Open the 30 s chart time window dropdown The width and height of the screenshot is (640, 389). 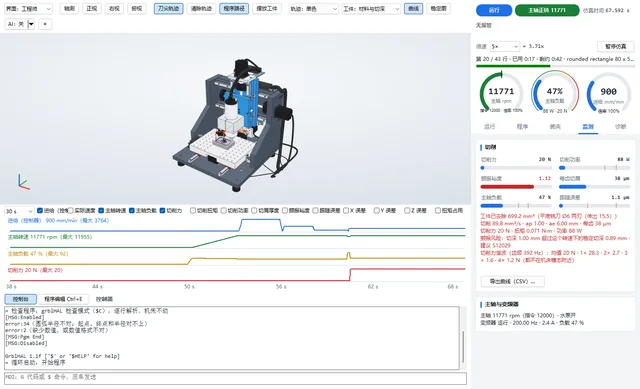click(19, 211)
